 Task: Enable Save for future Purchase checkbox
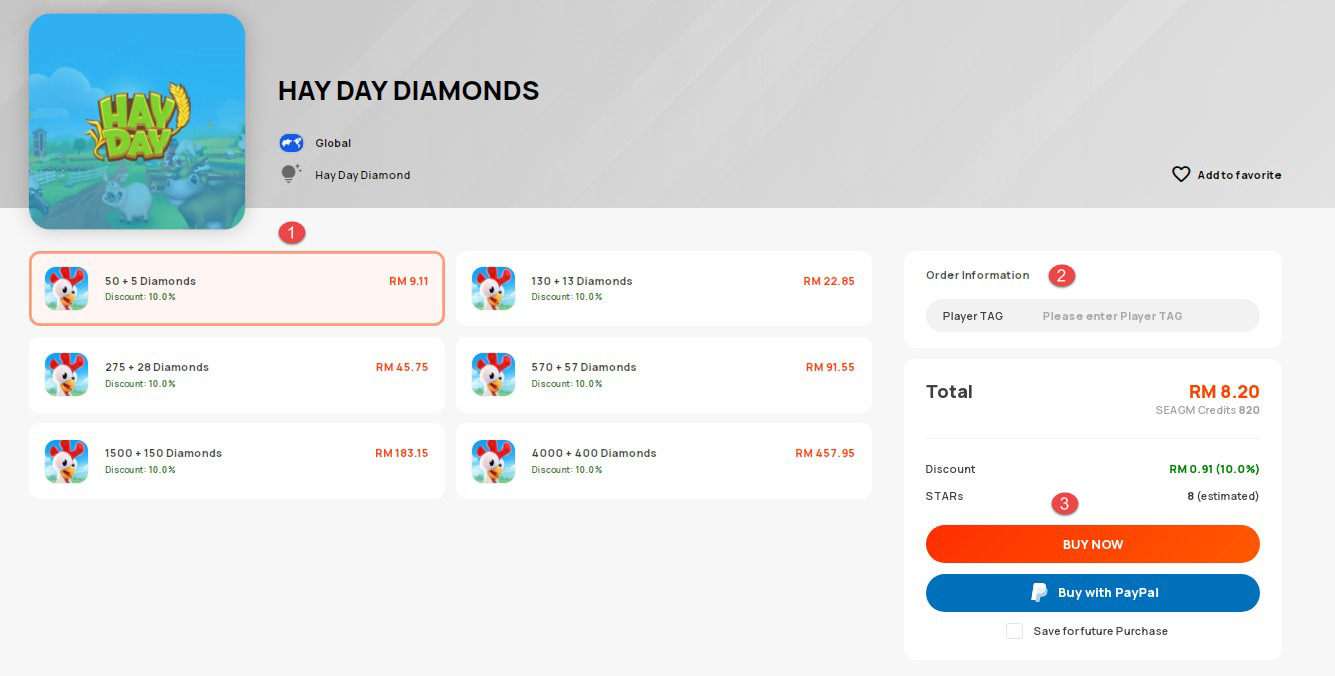[1014, 631]
